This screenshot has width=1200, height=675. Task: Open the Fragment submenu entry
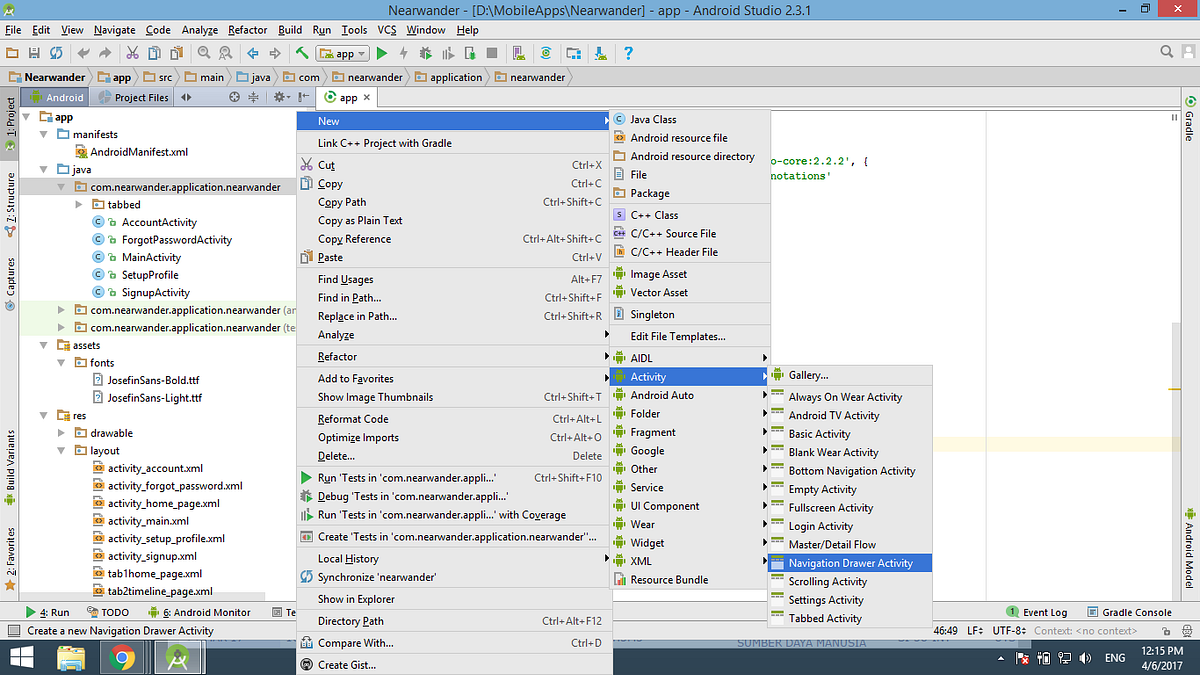690,432
